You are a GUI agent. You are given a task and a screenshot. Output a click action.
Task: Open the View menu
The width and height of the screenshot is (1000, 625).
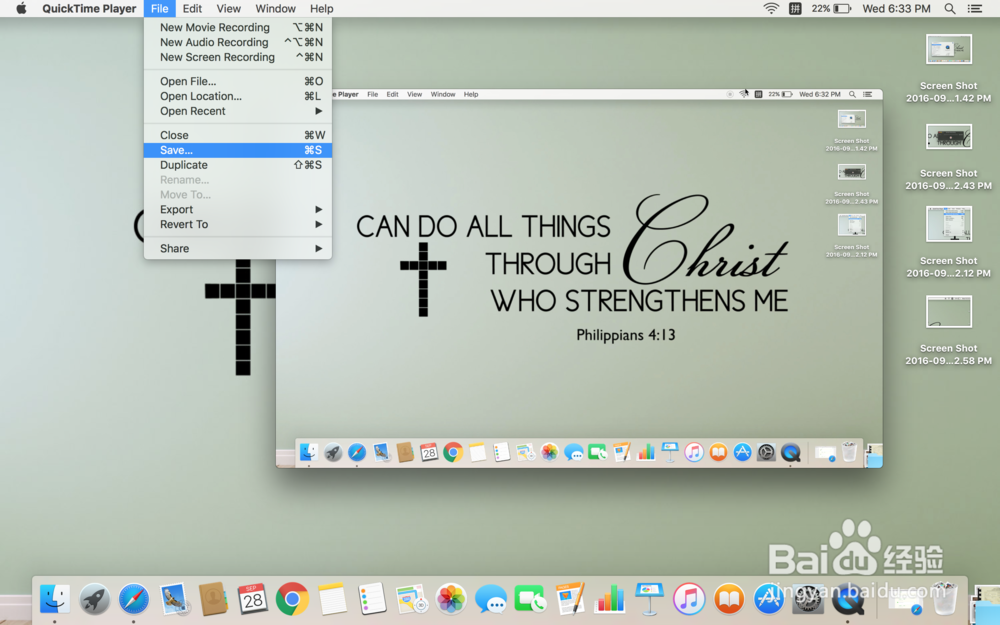click(228, 8)
